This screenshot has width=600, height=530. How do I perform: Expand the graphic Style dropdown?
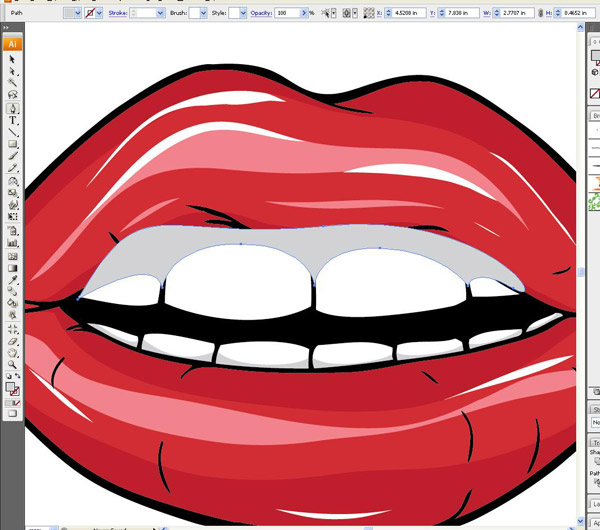[245, 14]
